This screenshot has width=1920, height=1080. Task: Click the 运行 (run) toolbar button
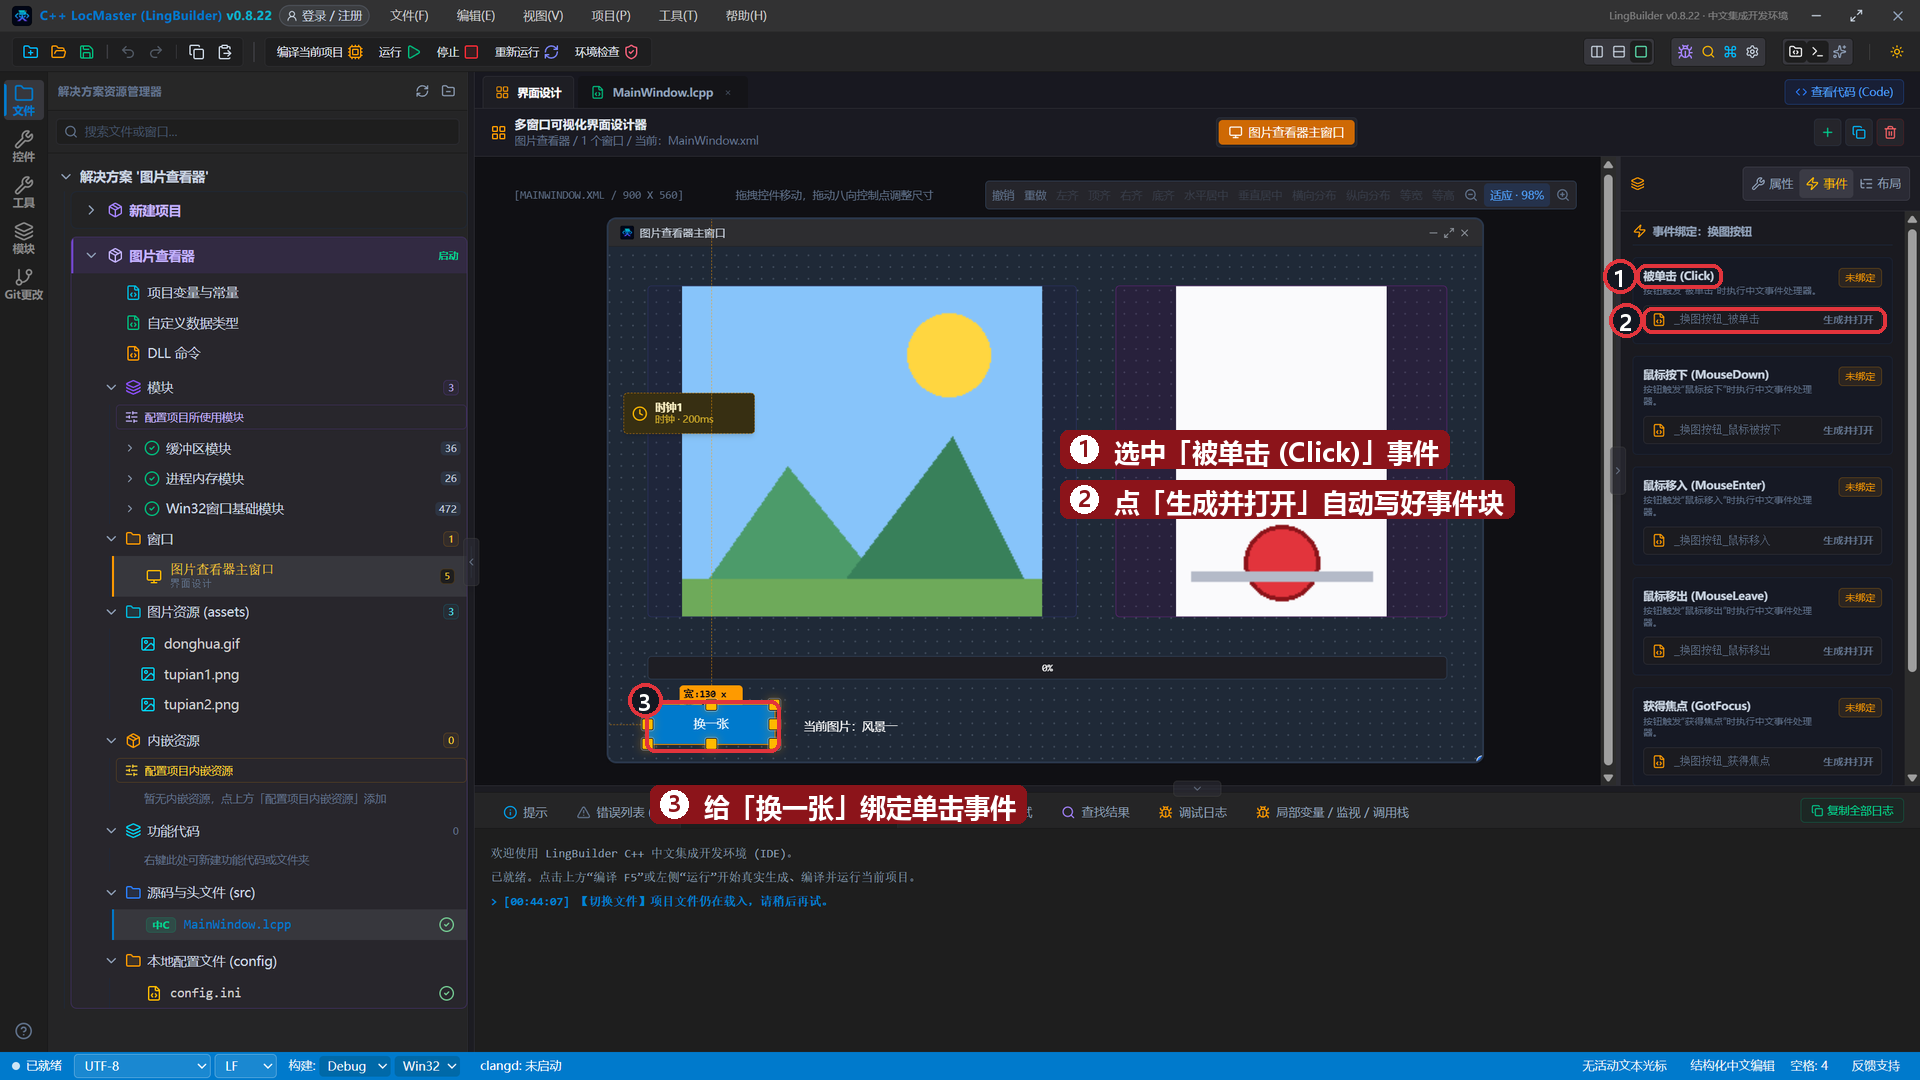pyautogui.click(x=399, y=52)
